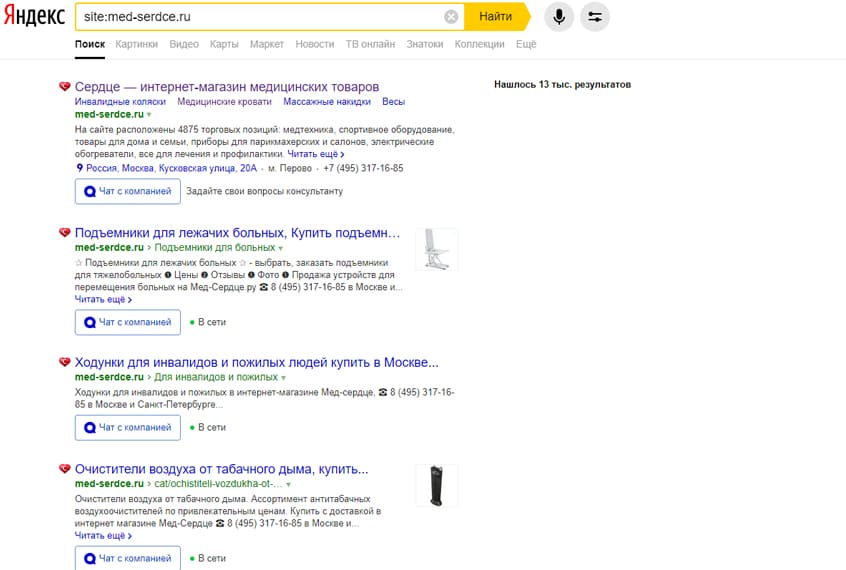Click heart favicon of Подъемники result
The height and width of the screenshot is (570, 846).
[x=65, y=233]
